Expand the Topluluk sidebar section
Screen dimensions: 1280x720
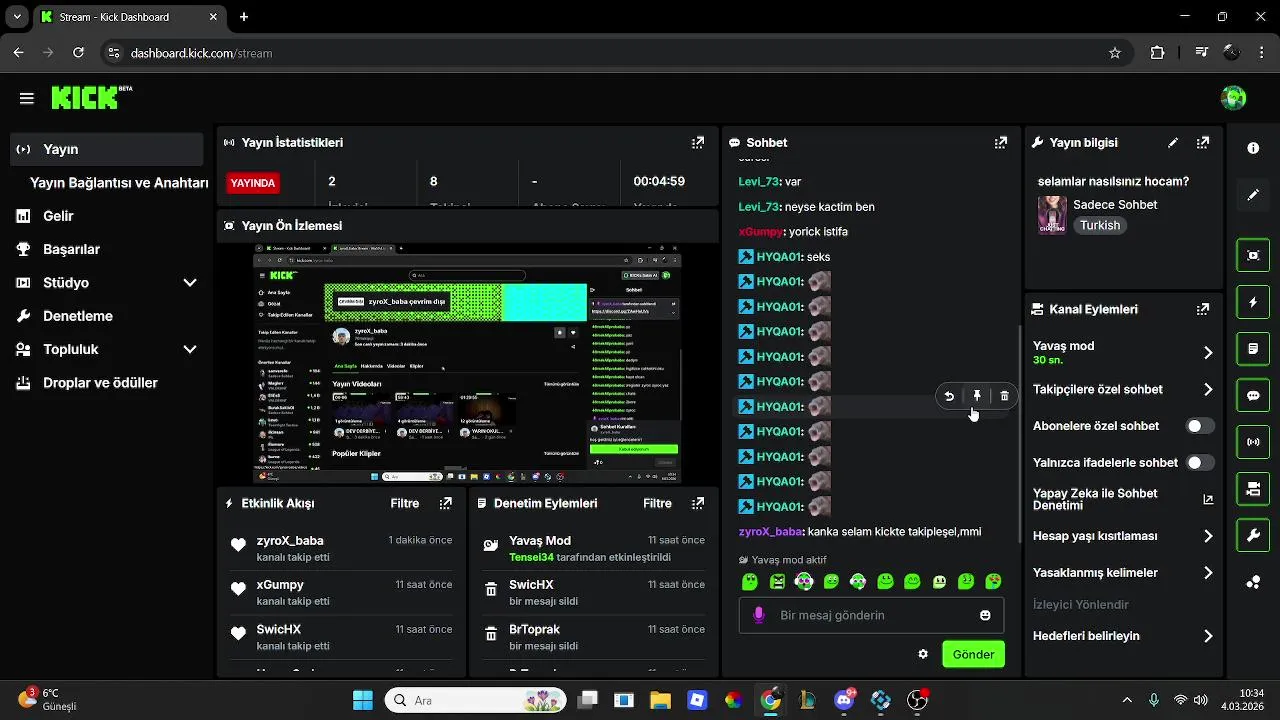pyautogui.click(x=190, y=350)
